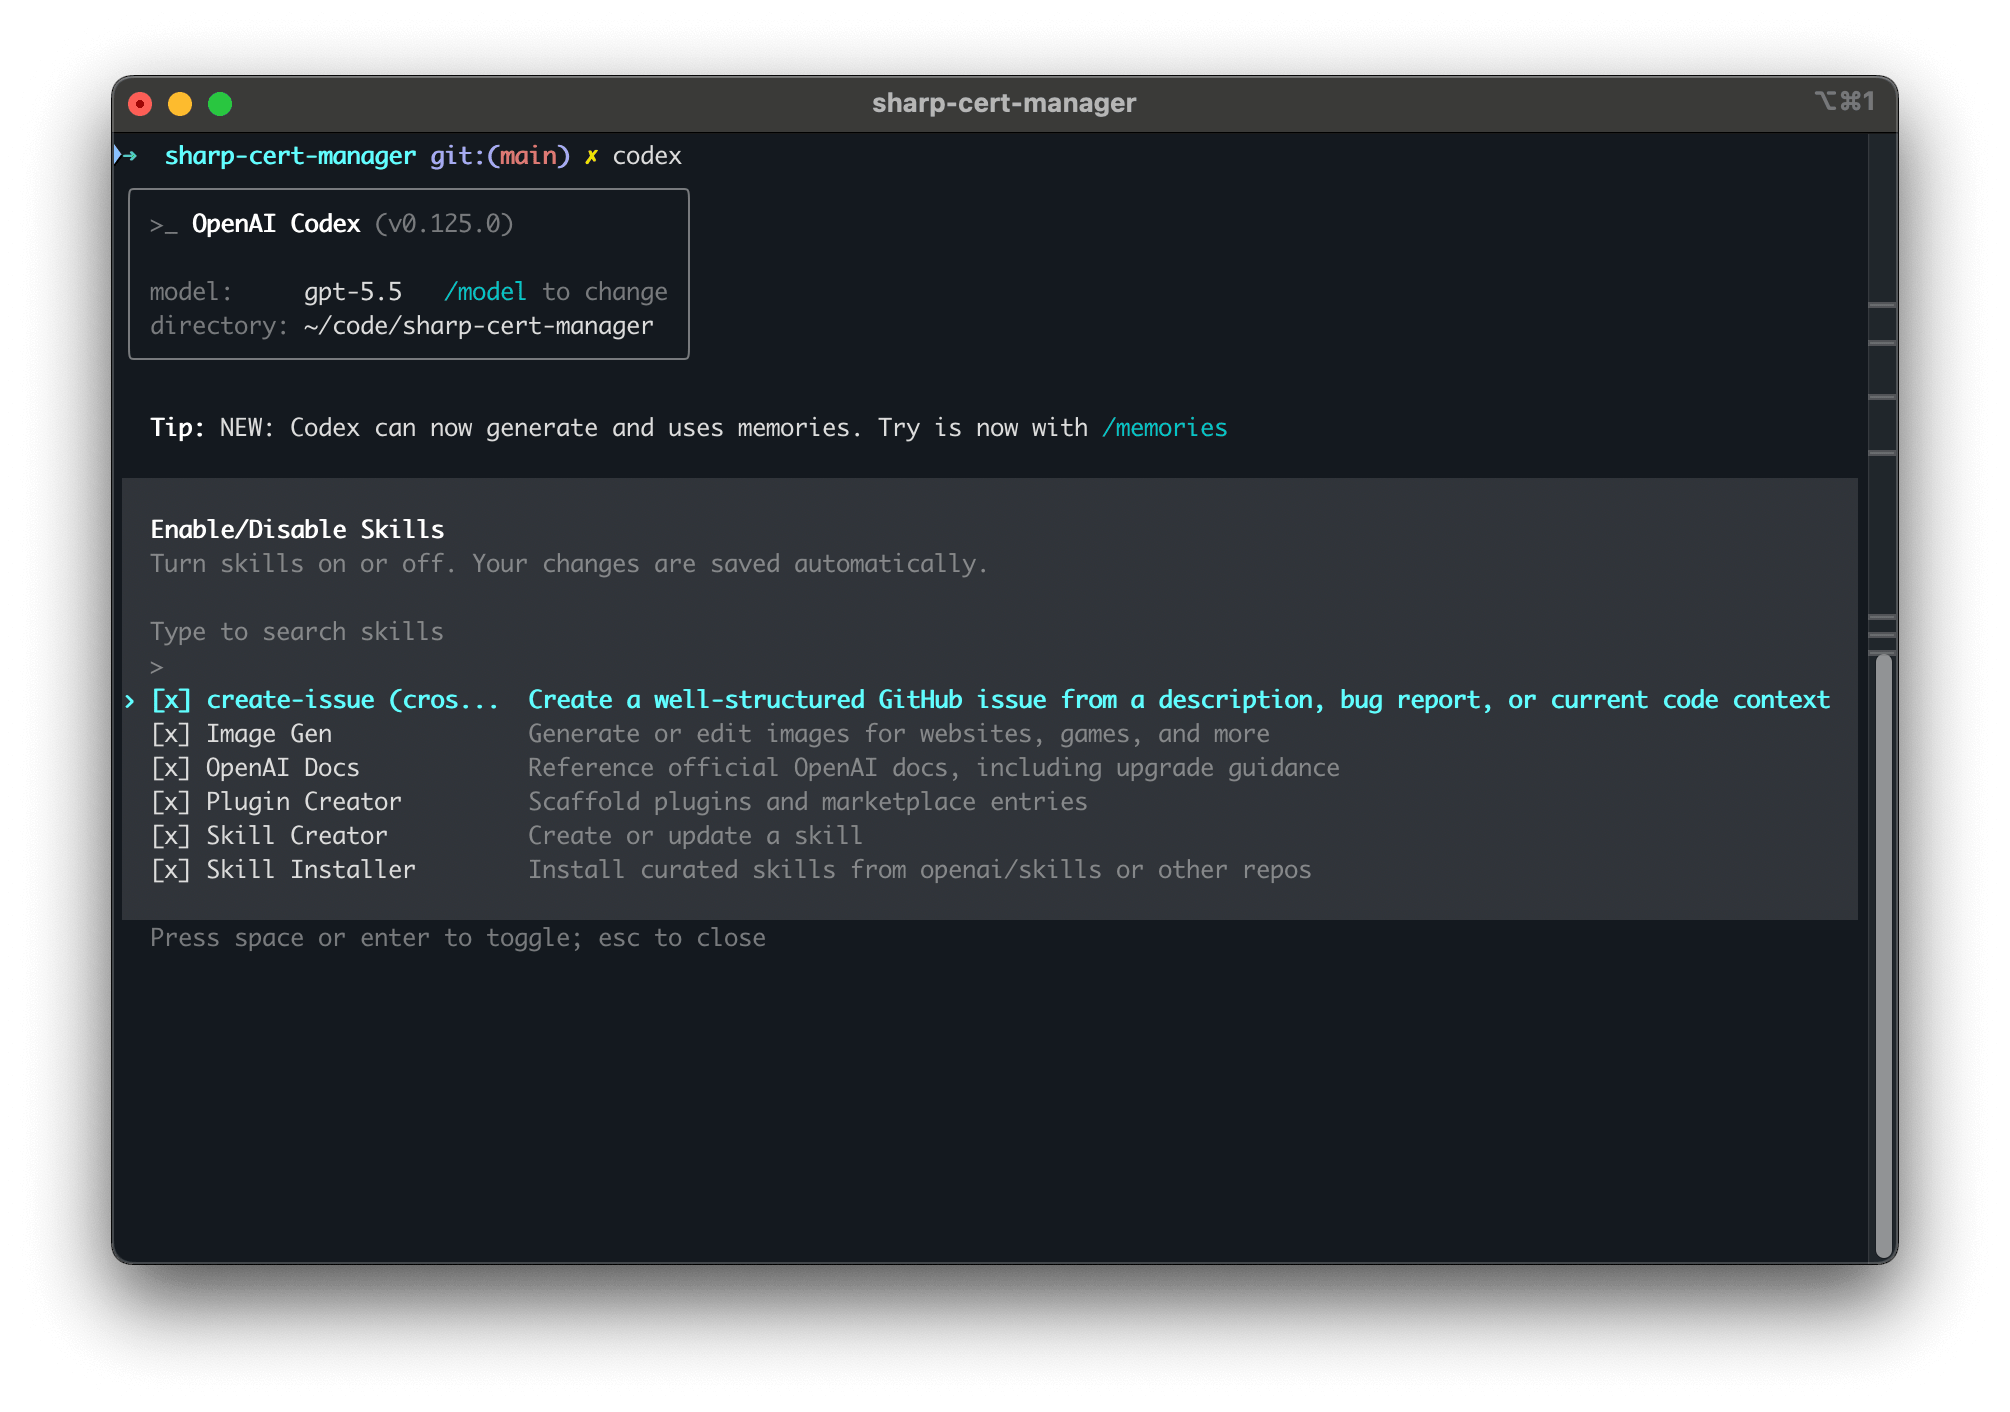This screenshot has width=2010, height=1412.
Task: Click the 'OpenAI Codex' title text
Action: pyautogui.click(x=276, y=224)
